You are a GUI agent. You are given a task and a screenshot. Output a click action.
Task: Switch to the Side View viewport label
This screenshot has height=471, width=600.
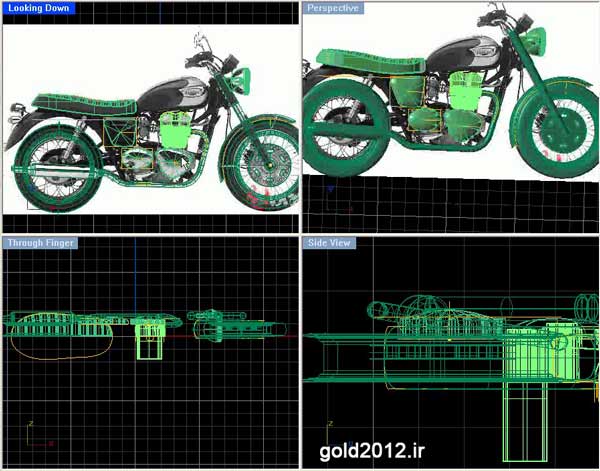pyautogui.click(x=331, y=242)
